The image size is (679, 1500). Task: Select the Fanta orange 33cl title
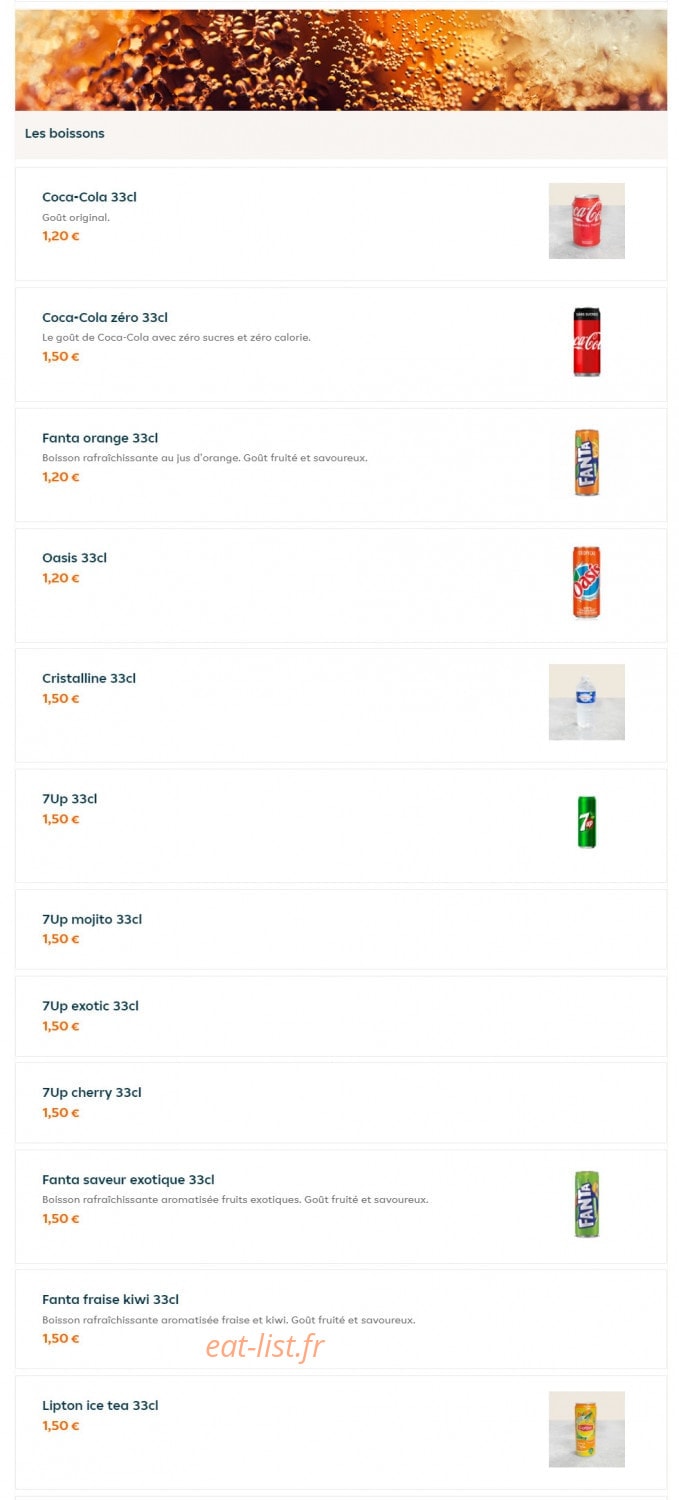(x=100, y=438)
